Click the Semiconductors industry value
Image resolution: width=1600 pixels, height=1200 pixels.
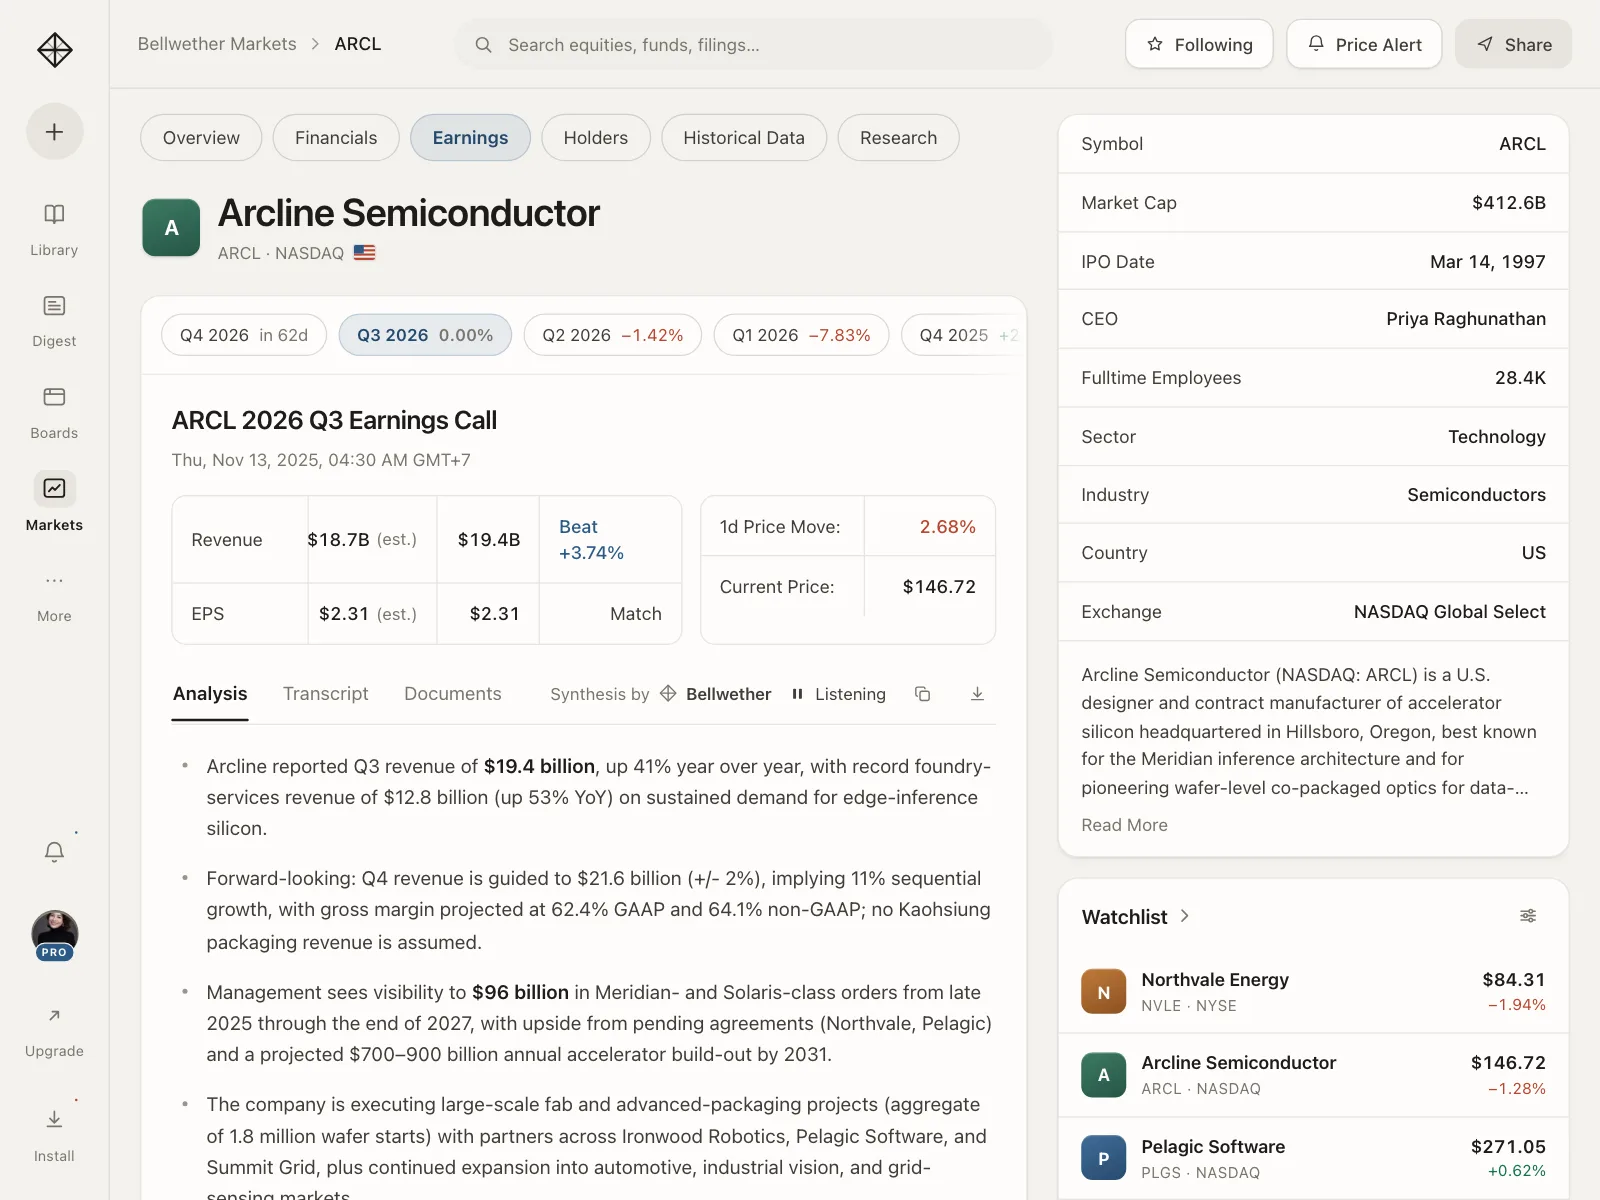click(x=1477, y=495)
